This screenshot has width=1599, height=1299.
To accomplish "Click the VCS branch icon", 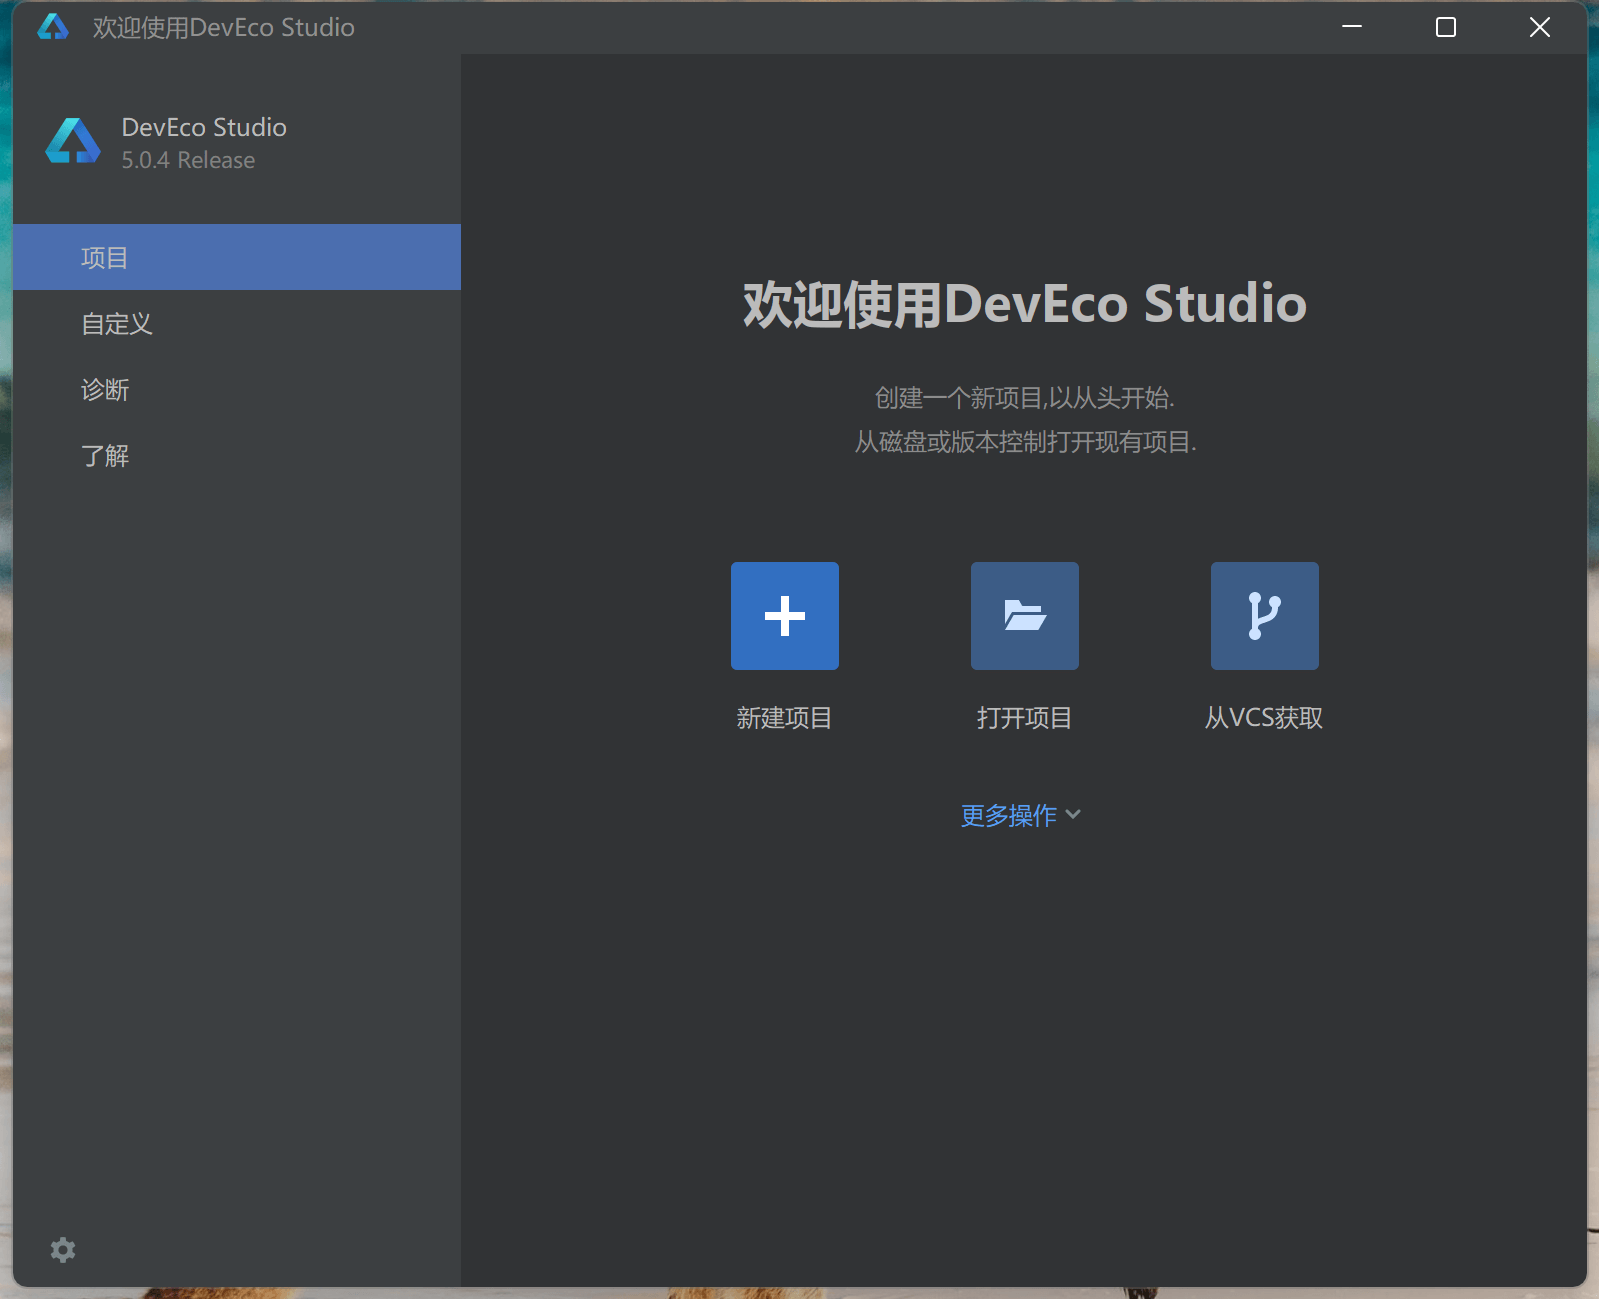I will 1264,616.
